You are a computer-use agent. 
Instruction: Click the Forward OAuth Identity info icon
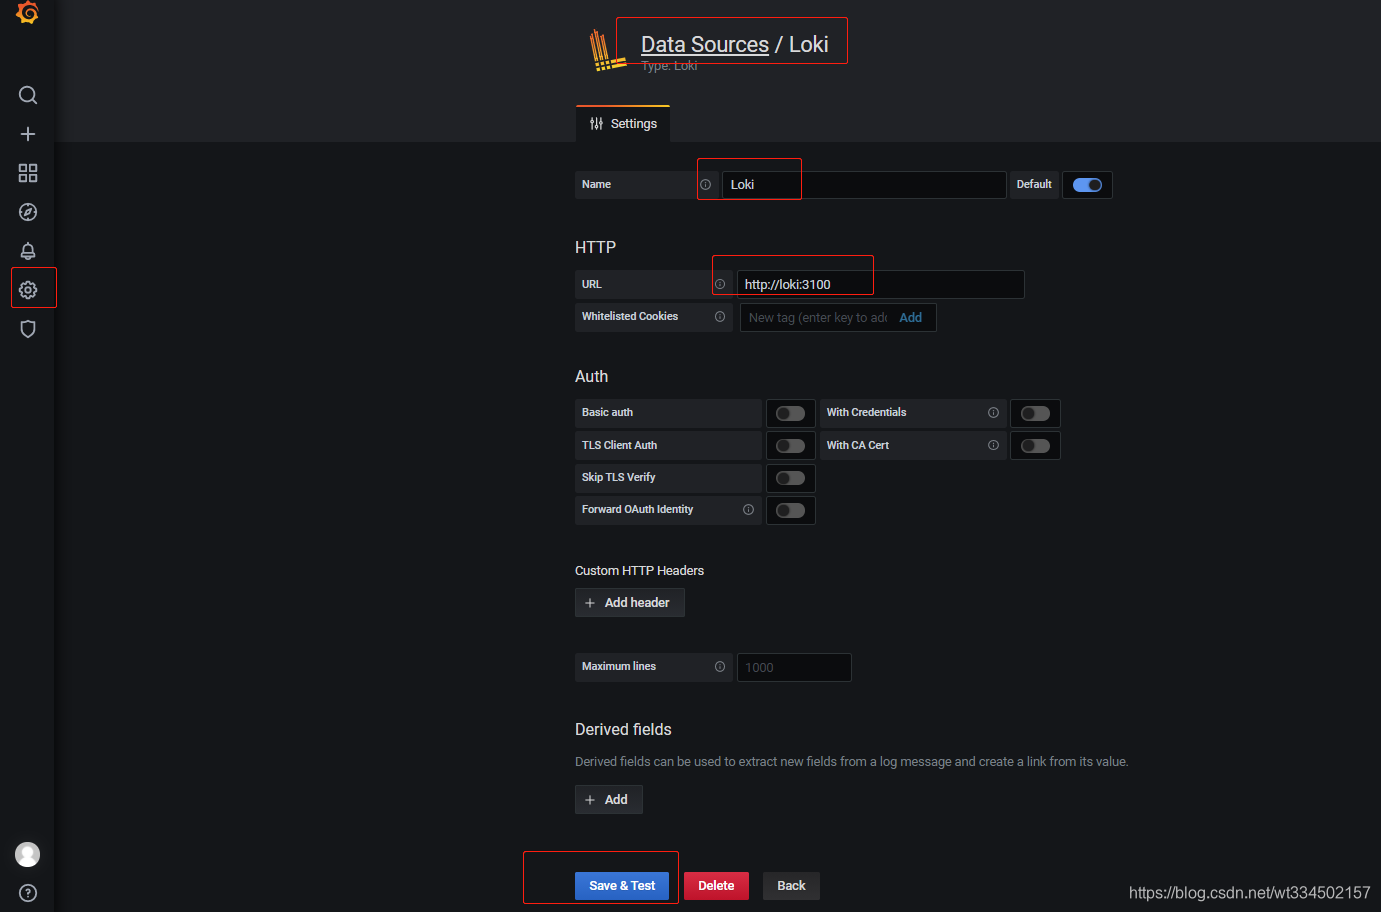tap(748, 510)
